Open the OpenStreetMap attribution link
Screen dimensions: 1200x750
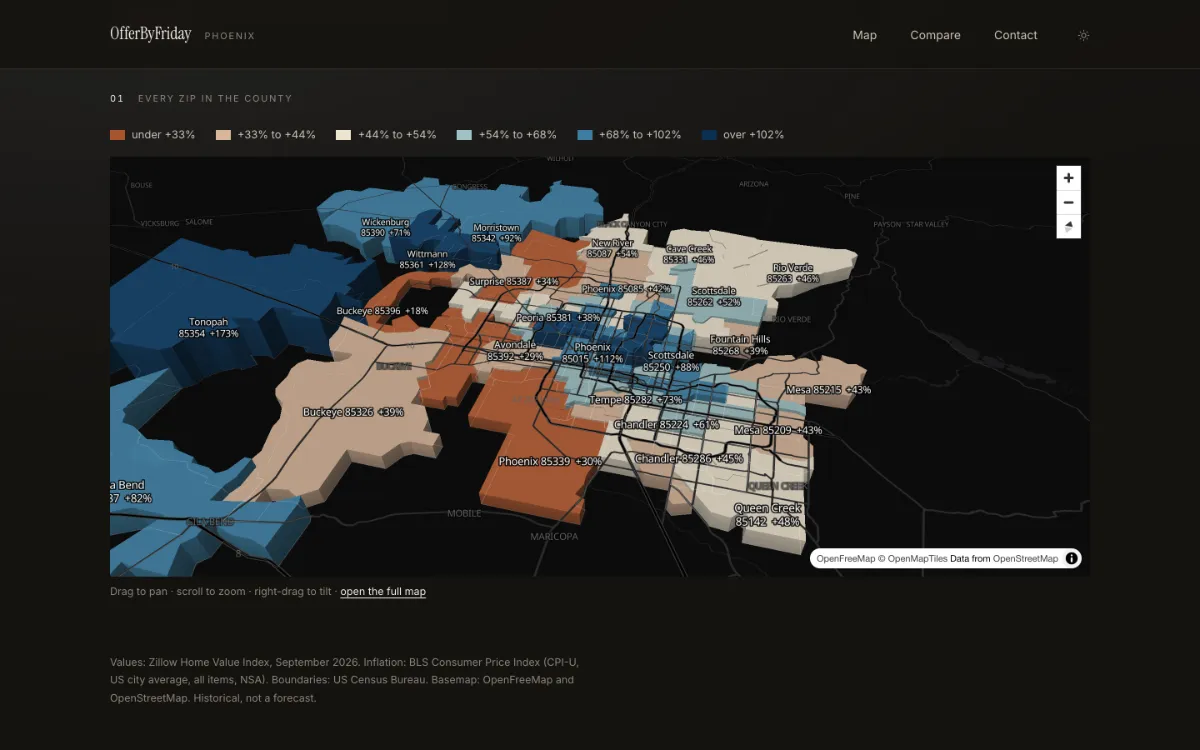coord(1025,559)
